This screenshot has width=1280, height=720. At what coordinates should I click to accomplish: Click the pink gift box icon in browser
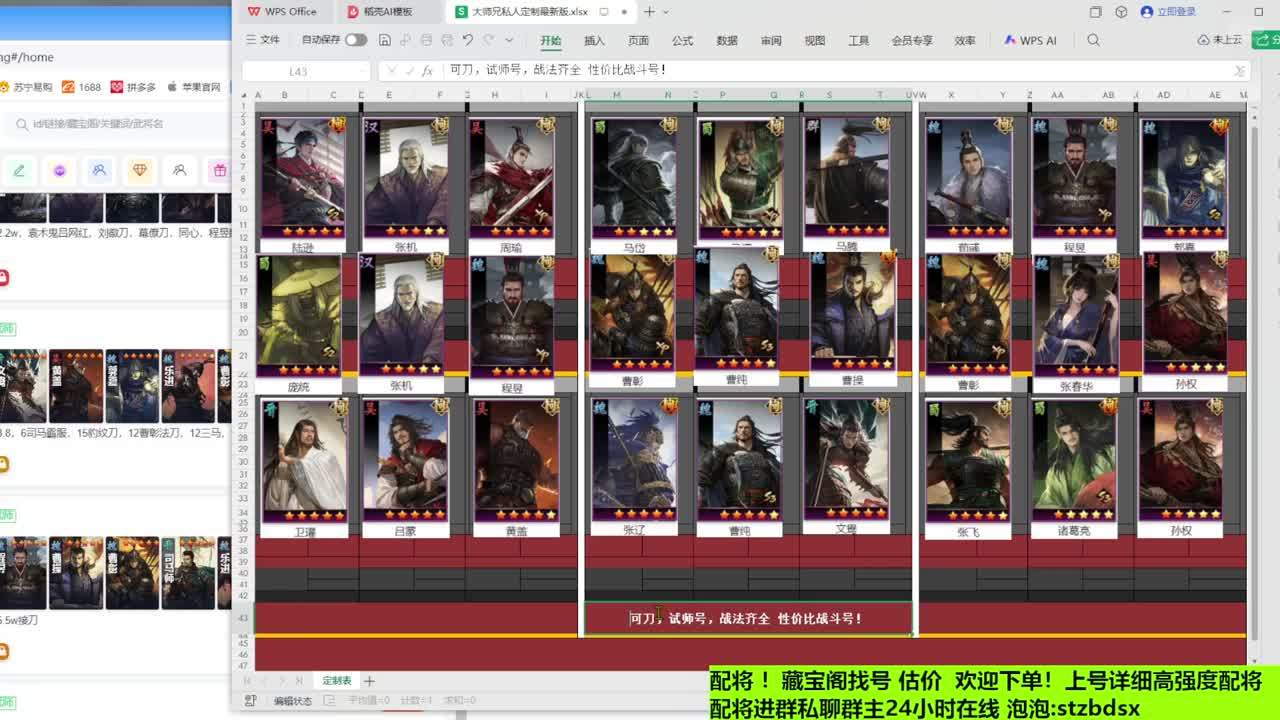[219, 171]
